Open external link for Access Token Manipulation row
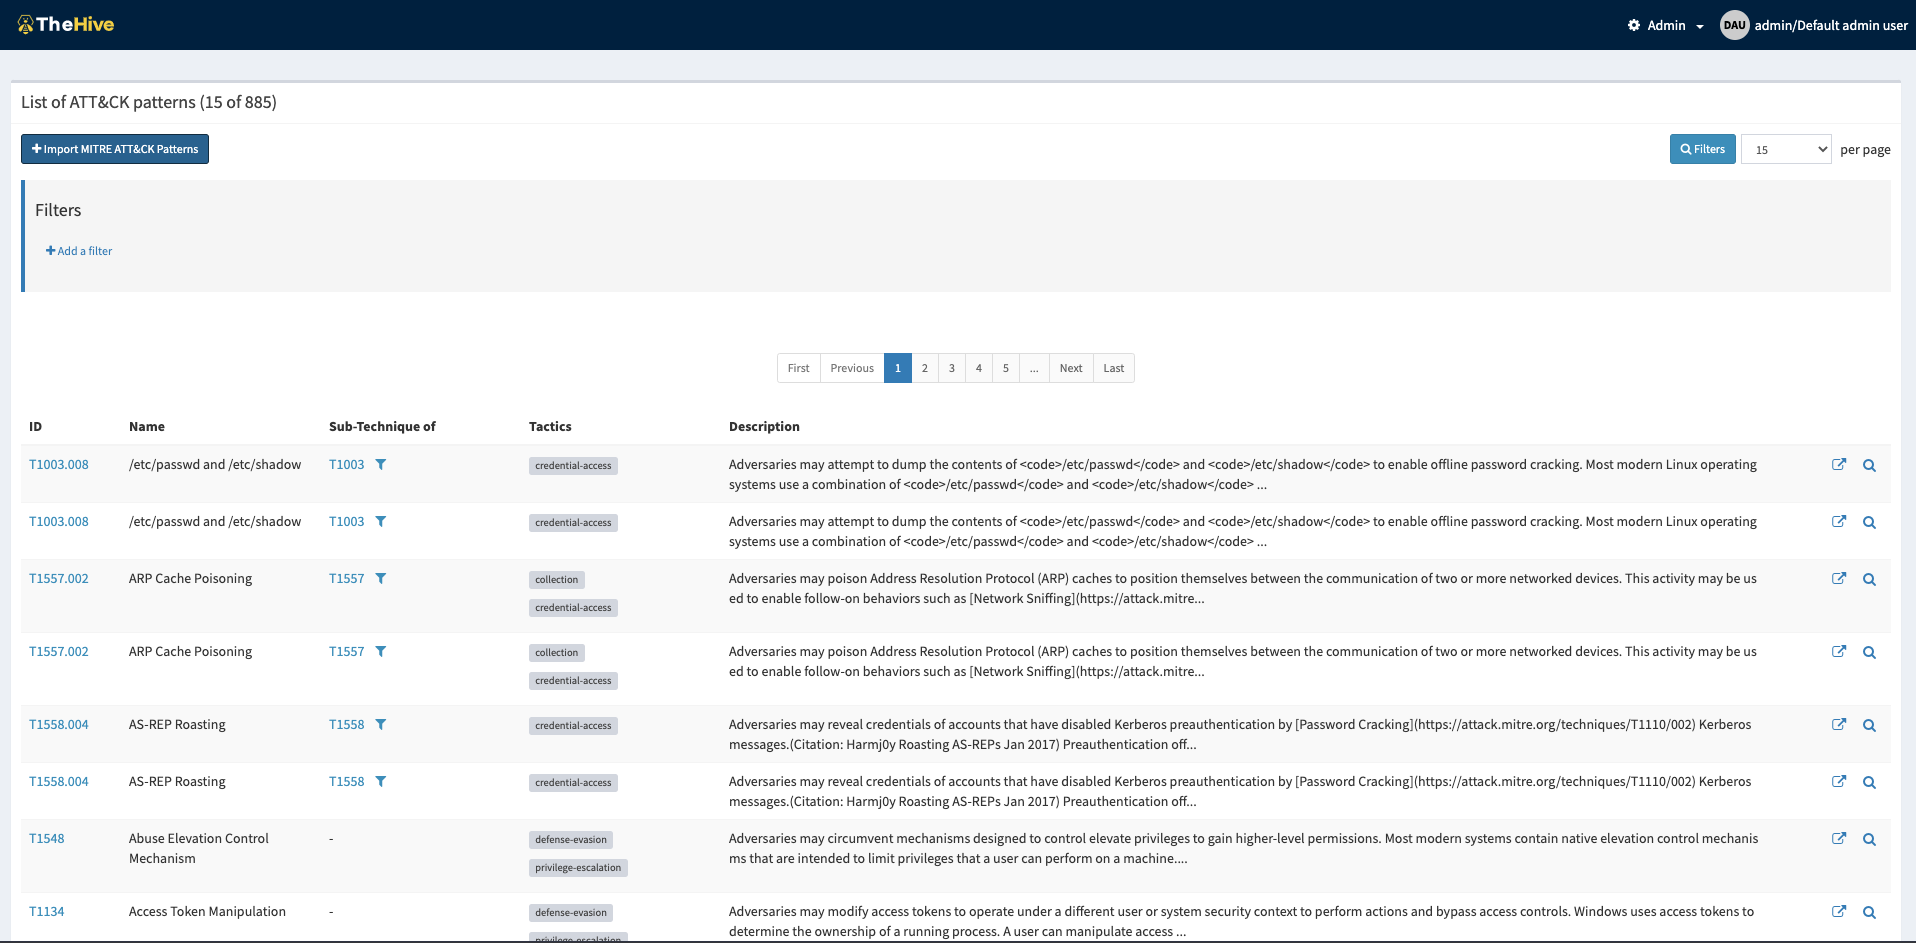This screenshot has width=1916, height=943. tap(1838, 912)
